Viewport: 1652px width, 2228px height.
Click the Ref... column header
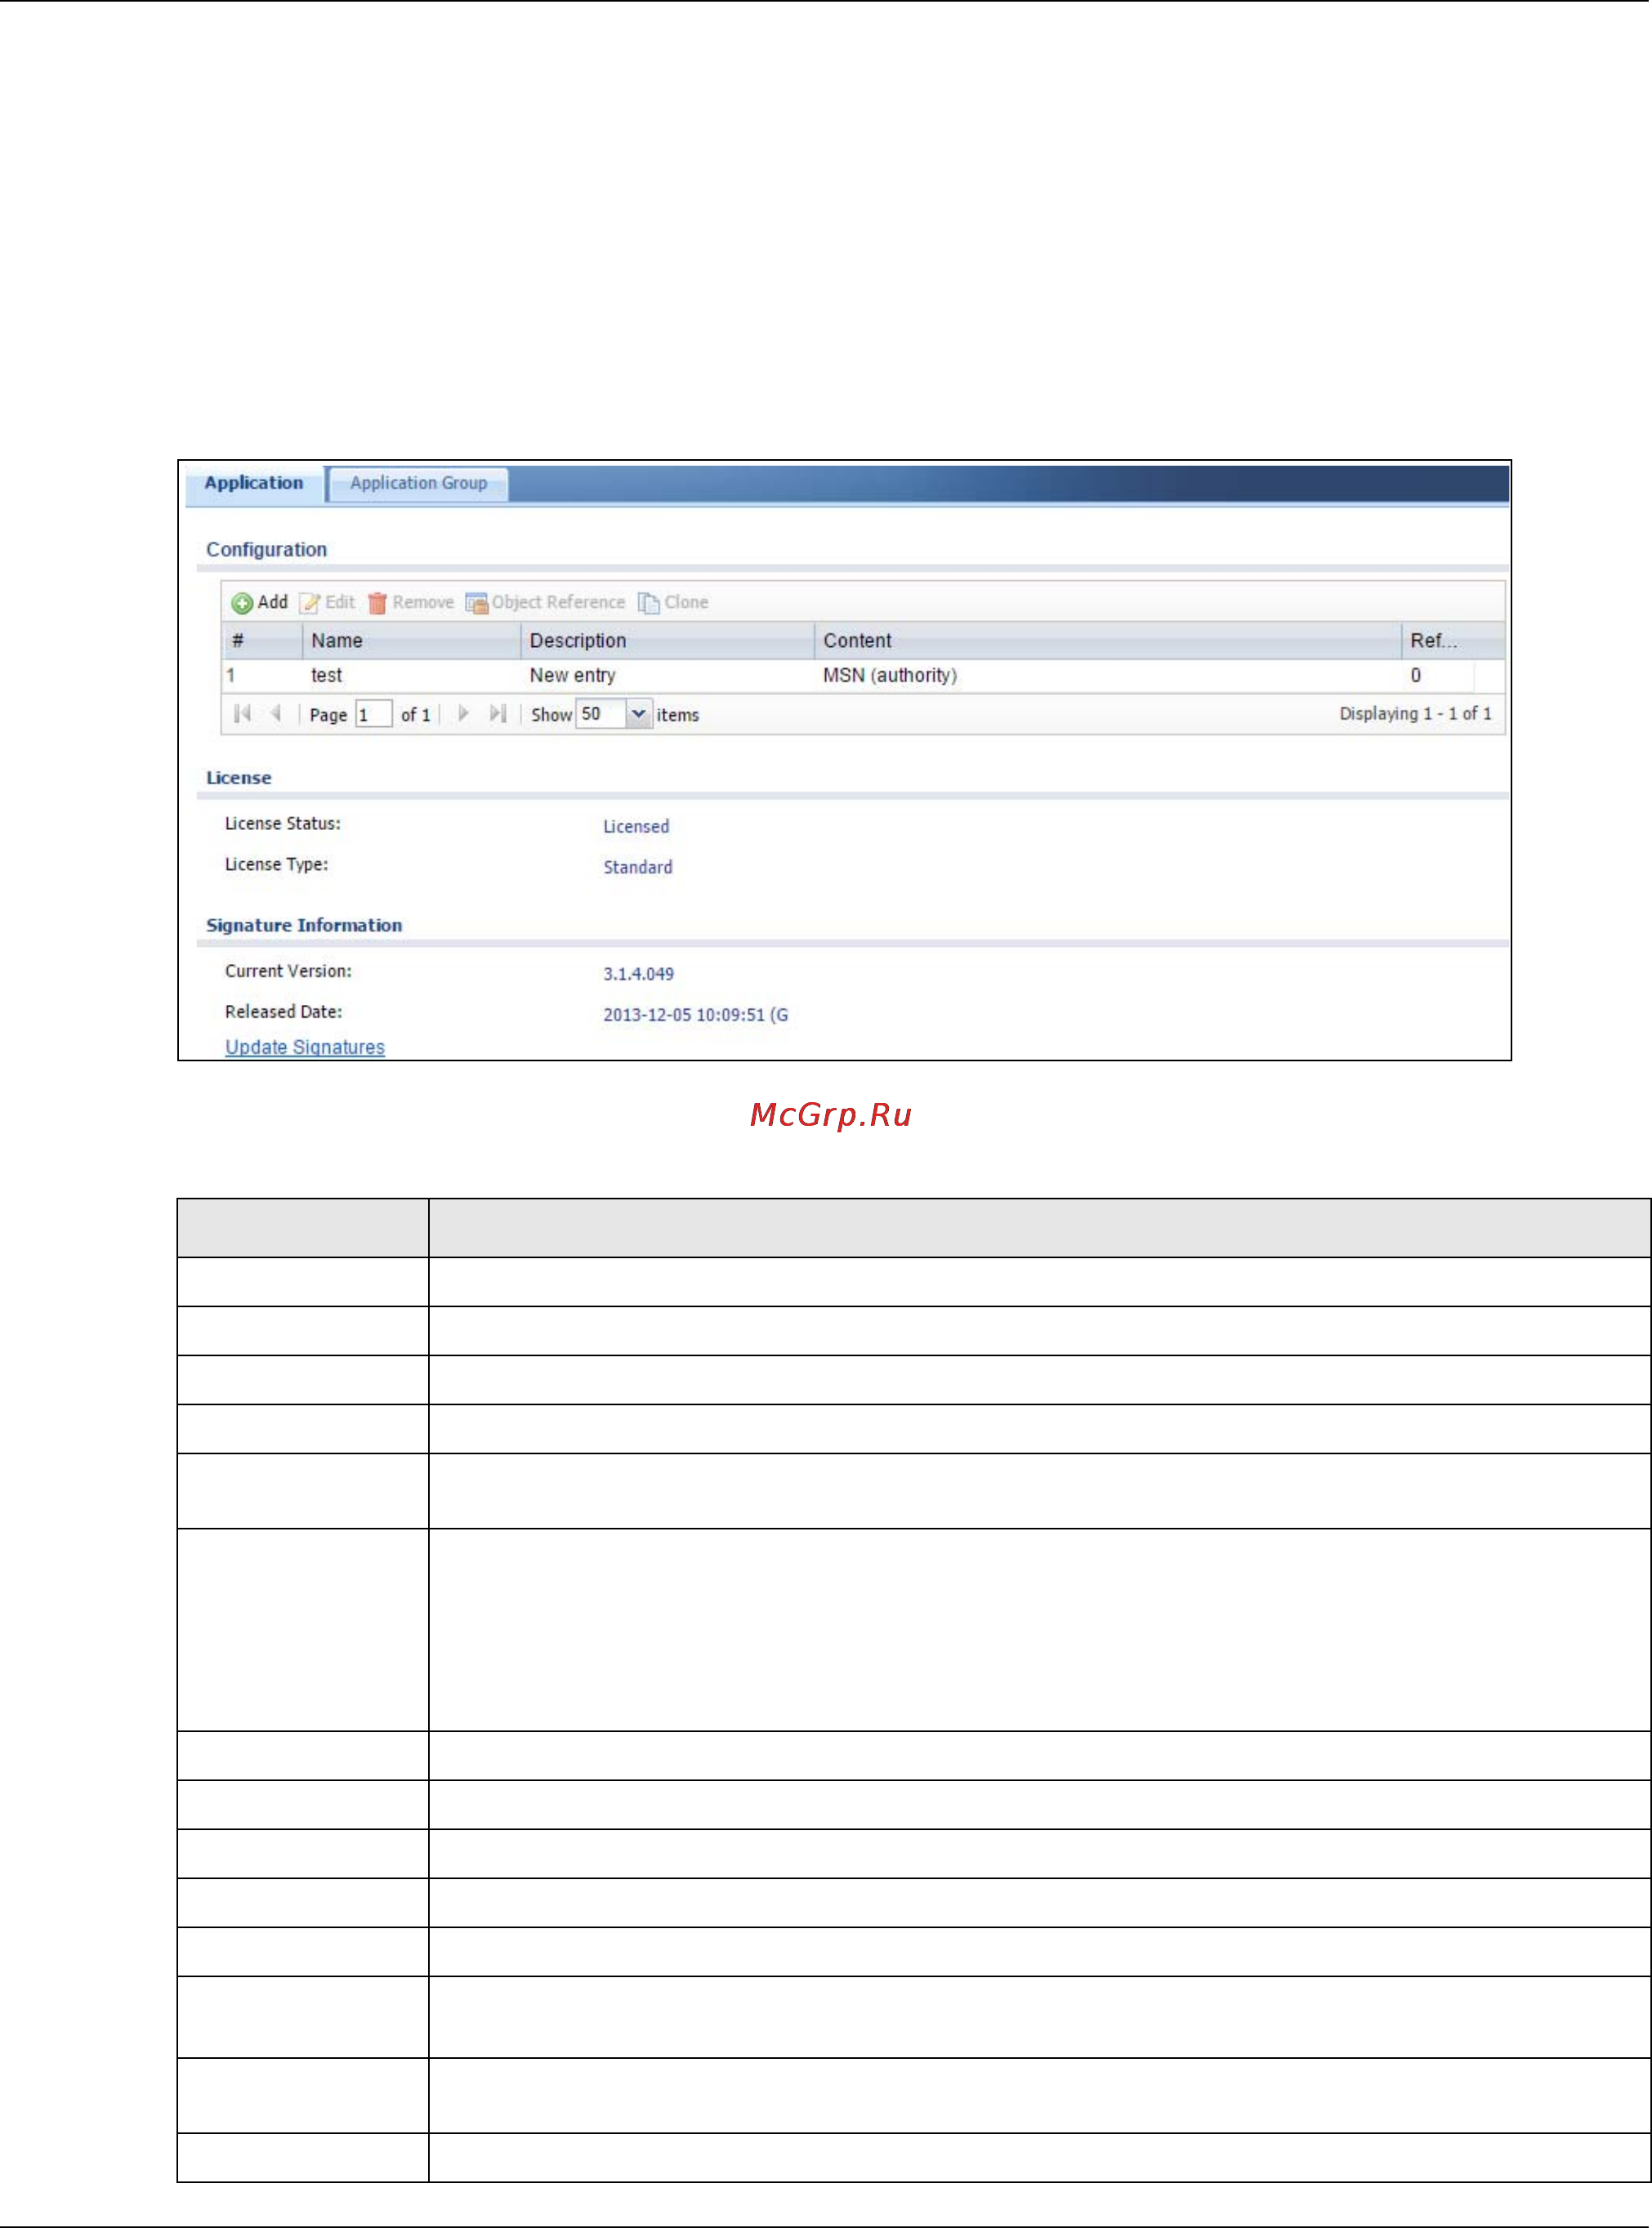coord(1453,641)
